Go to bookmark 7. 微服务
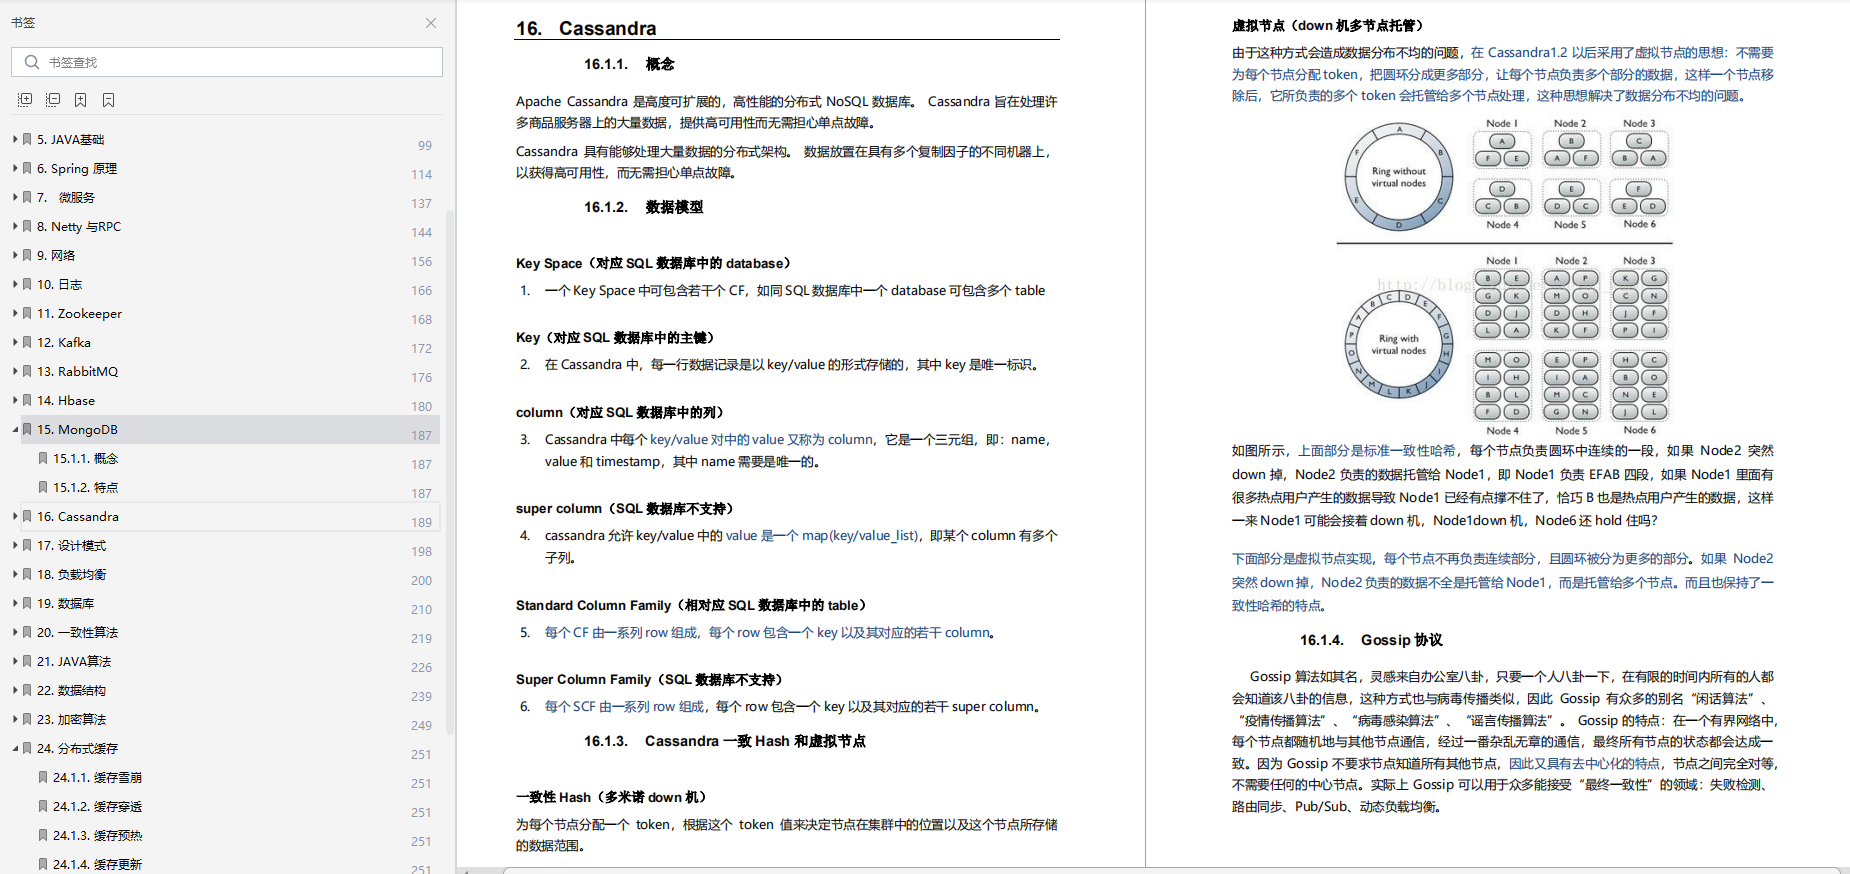The width and height of the screenshot is (1850, 874). [66, 198]
